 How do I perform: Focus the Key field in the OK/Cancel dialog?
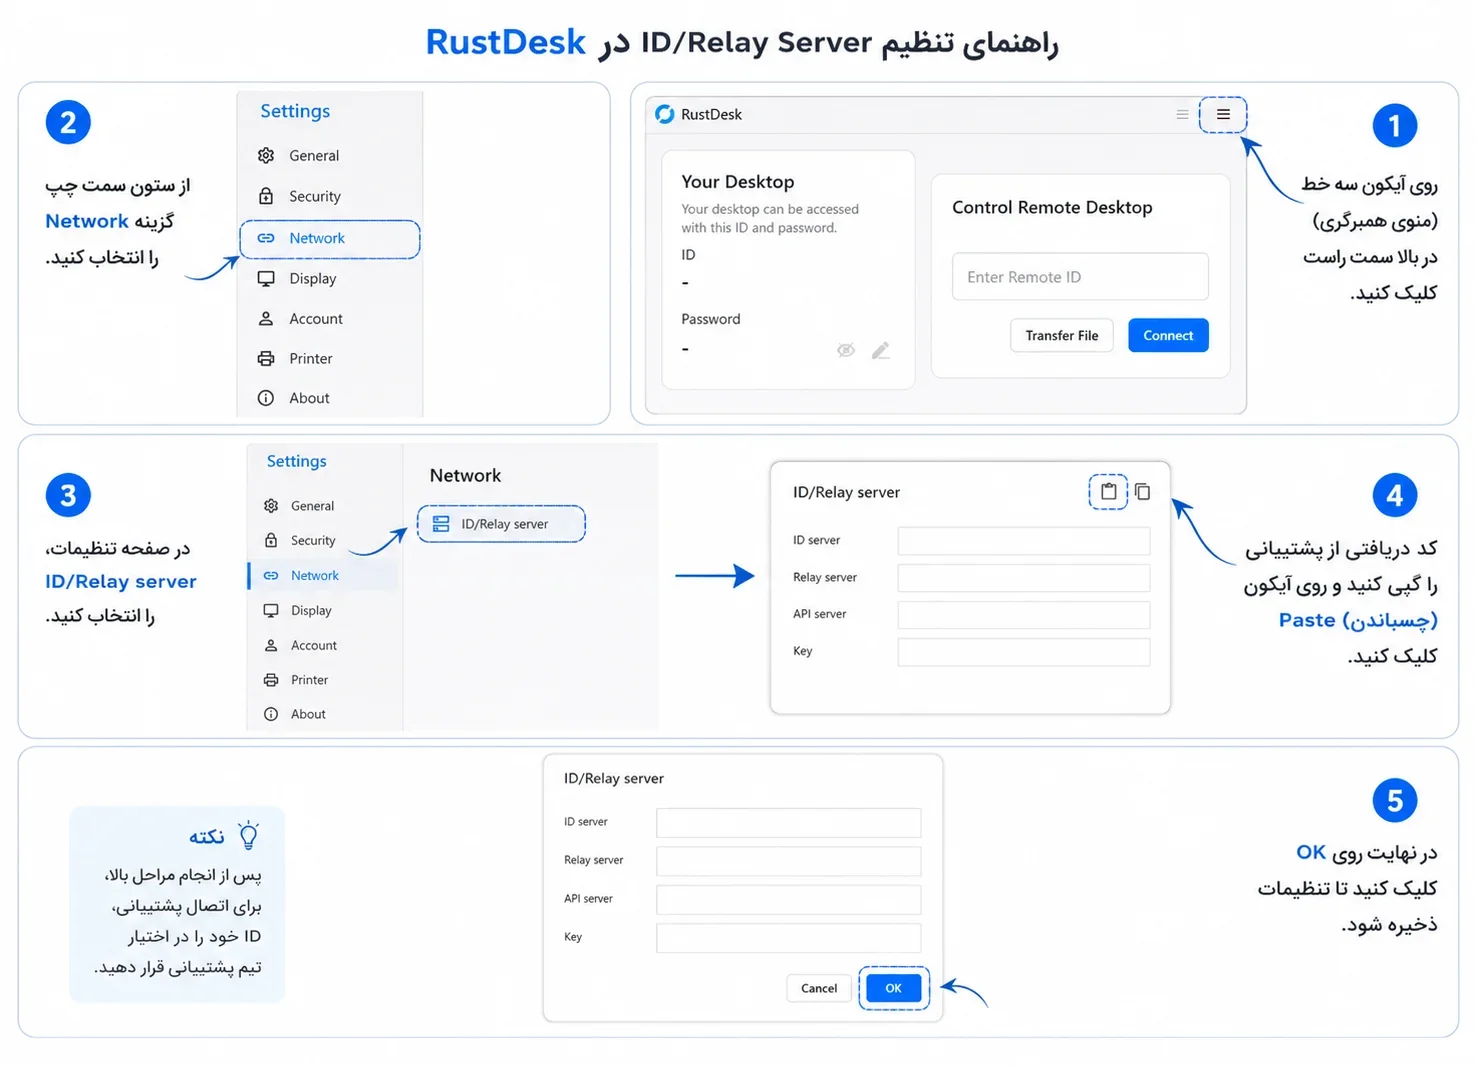(x=788, y=938)
